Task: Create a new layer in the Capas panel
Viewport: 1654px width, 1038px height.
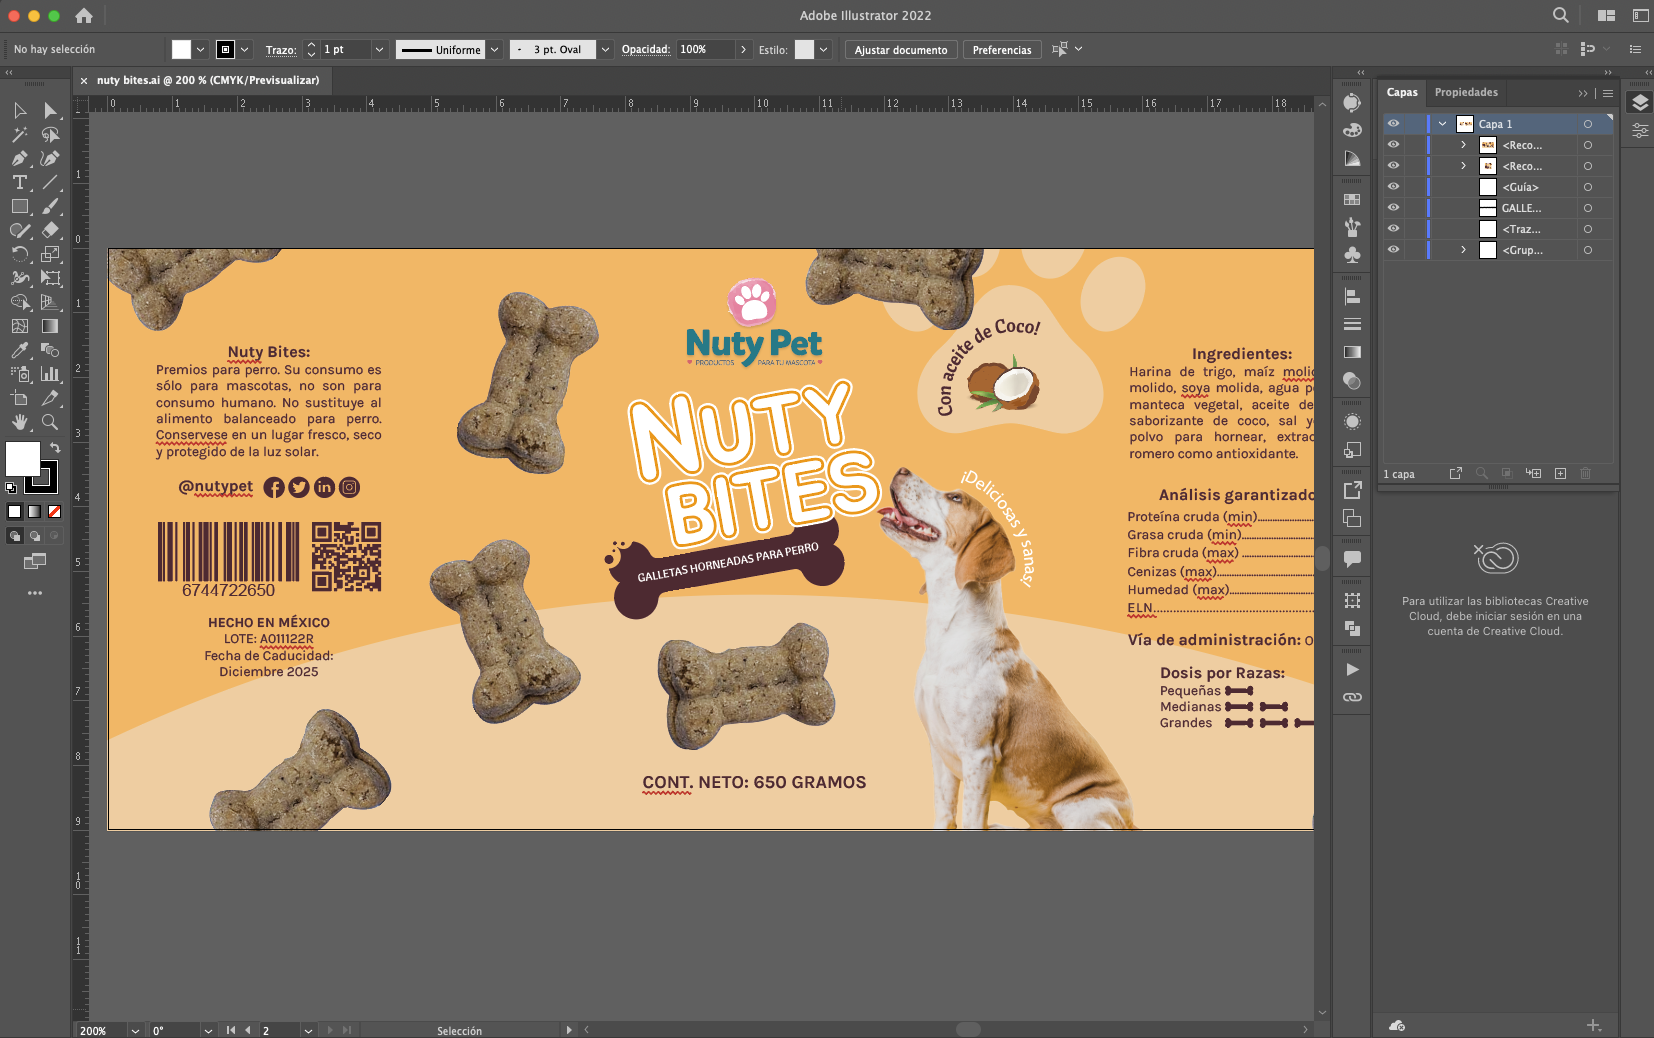Action: pos(1560,473)
